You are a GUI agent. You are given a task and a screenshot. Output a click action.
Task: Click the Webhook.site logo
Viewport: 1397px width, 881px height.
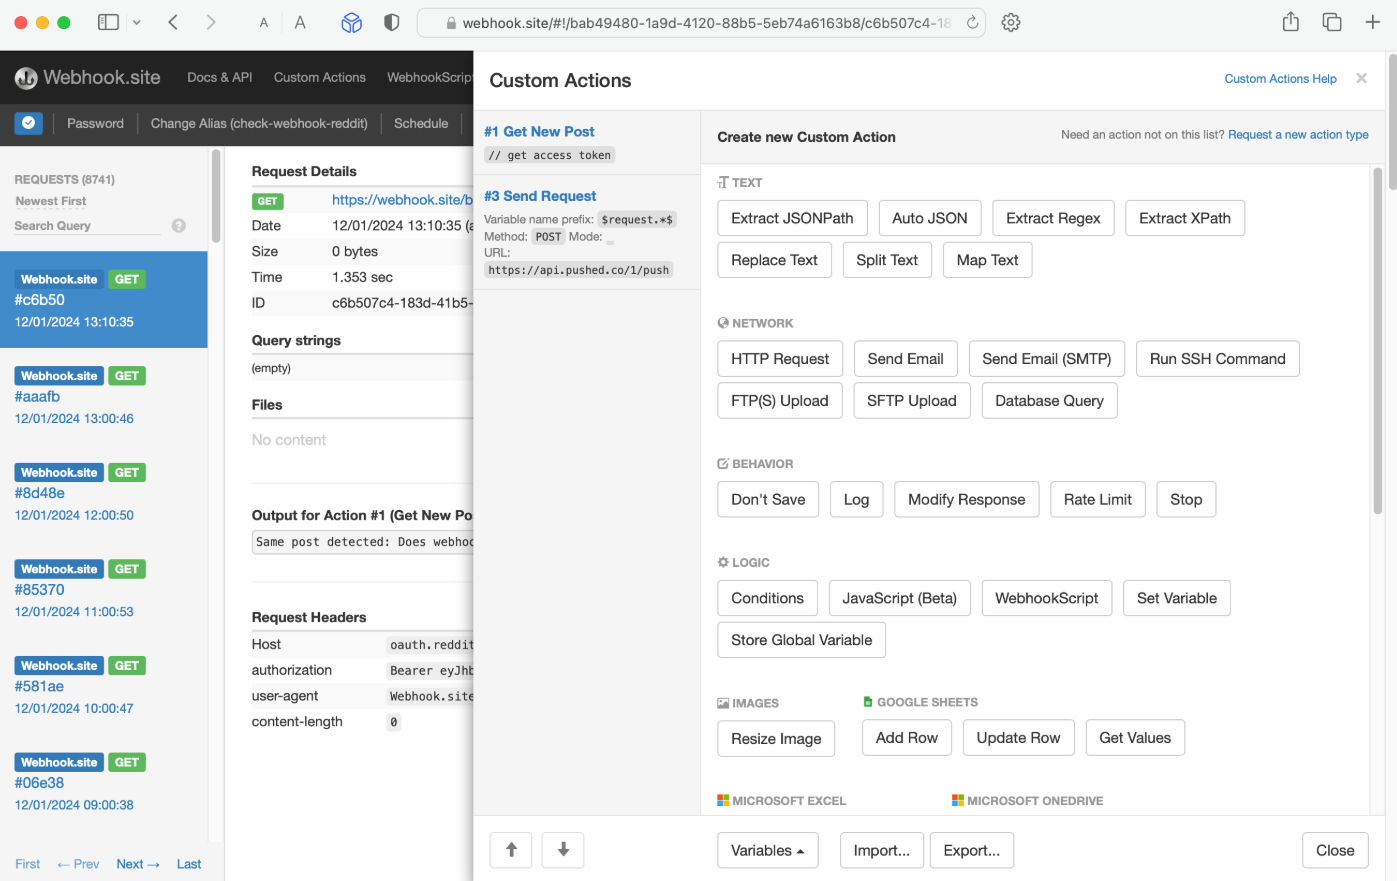point(87,77)
